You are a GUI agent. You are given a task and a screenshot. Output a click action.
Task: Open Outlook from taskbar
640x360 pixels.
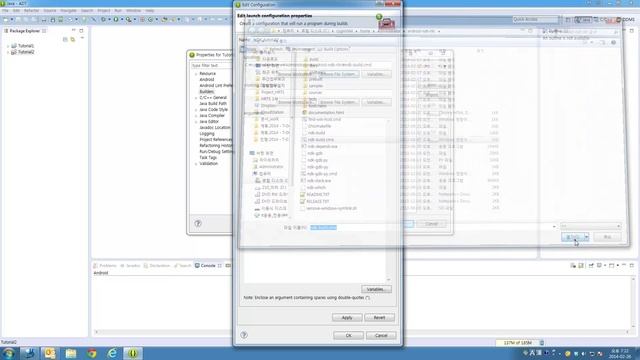pos(50,353)
